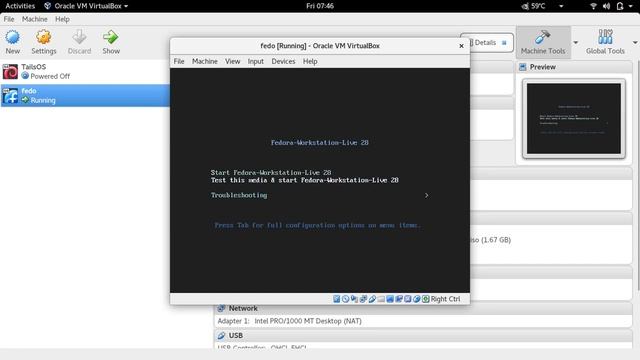
Task: Open Help menu in VirtualBox Manager
Action: 62,19
